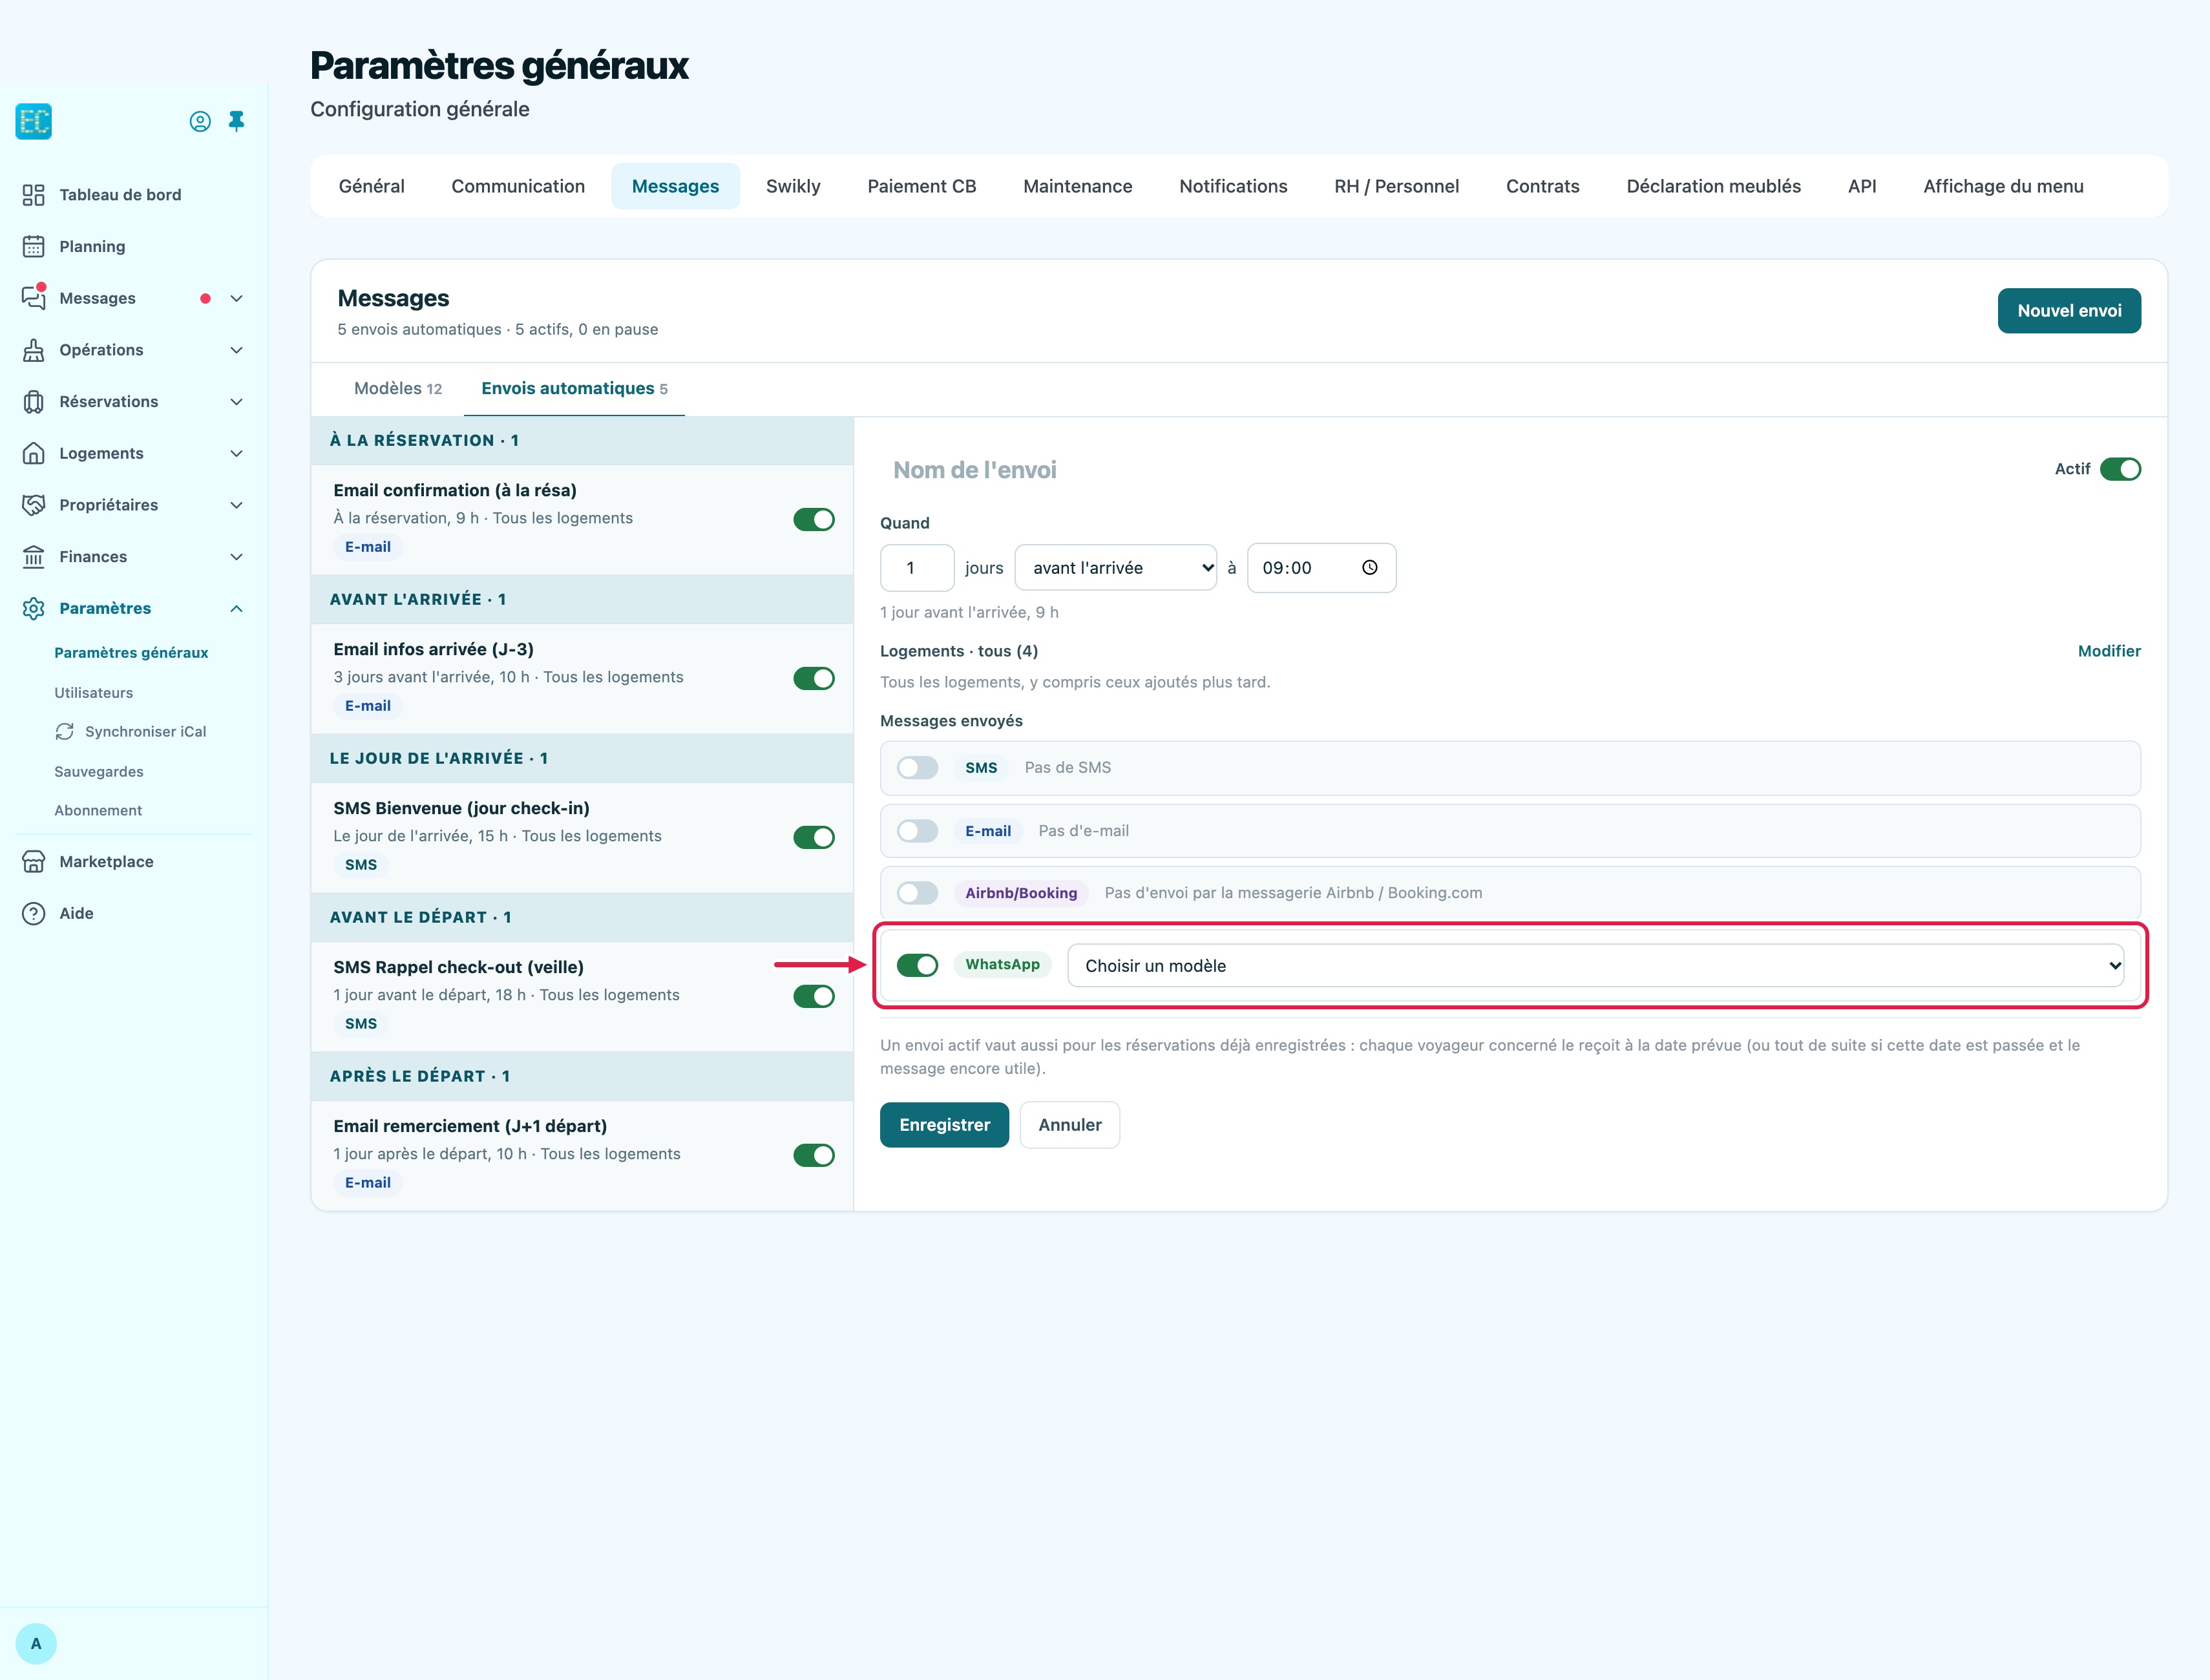The width and height of the screenshot is (2210, 1680).
Task: Enable the E-mail message toggle
Action: tap(917, 830)
